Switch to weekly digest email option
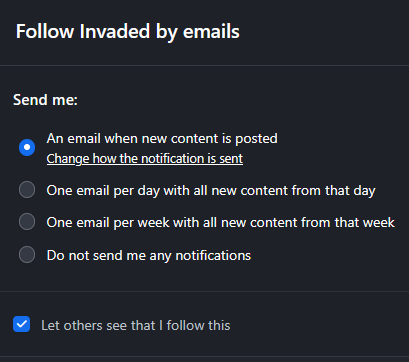The height and width of the screenshot is (362, 409). coord(27,222)
